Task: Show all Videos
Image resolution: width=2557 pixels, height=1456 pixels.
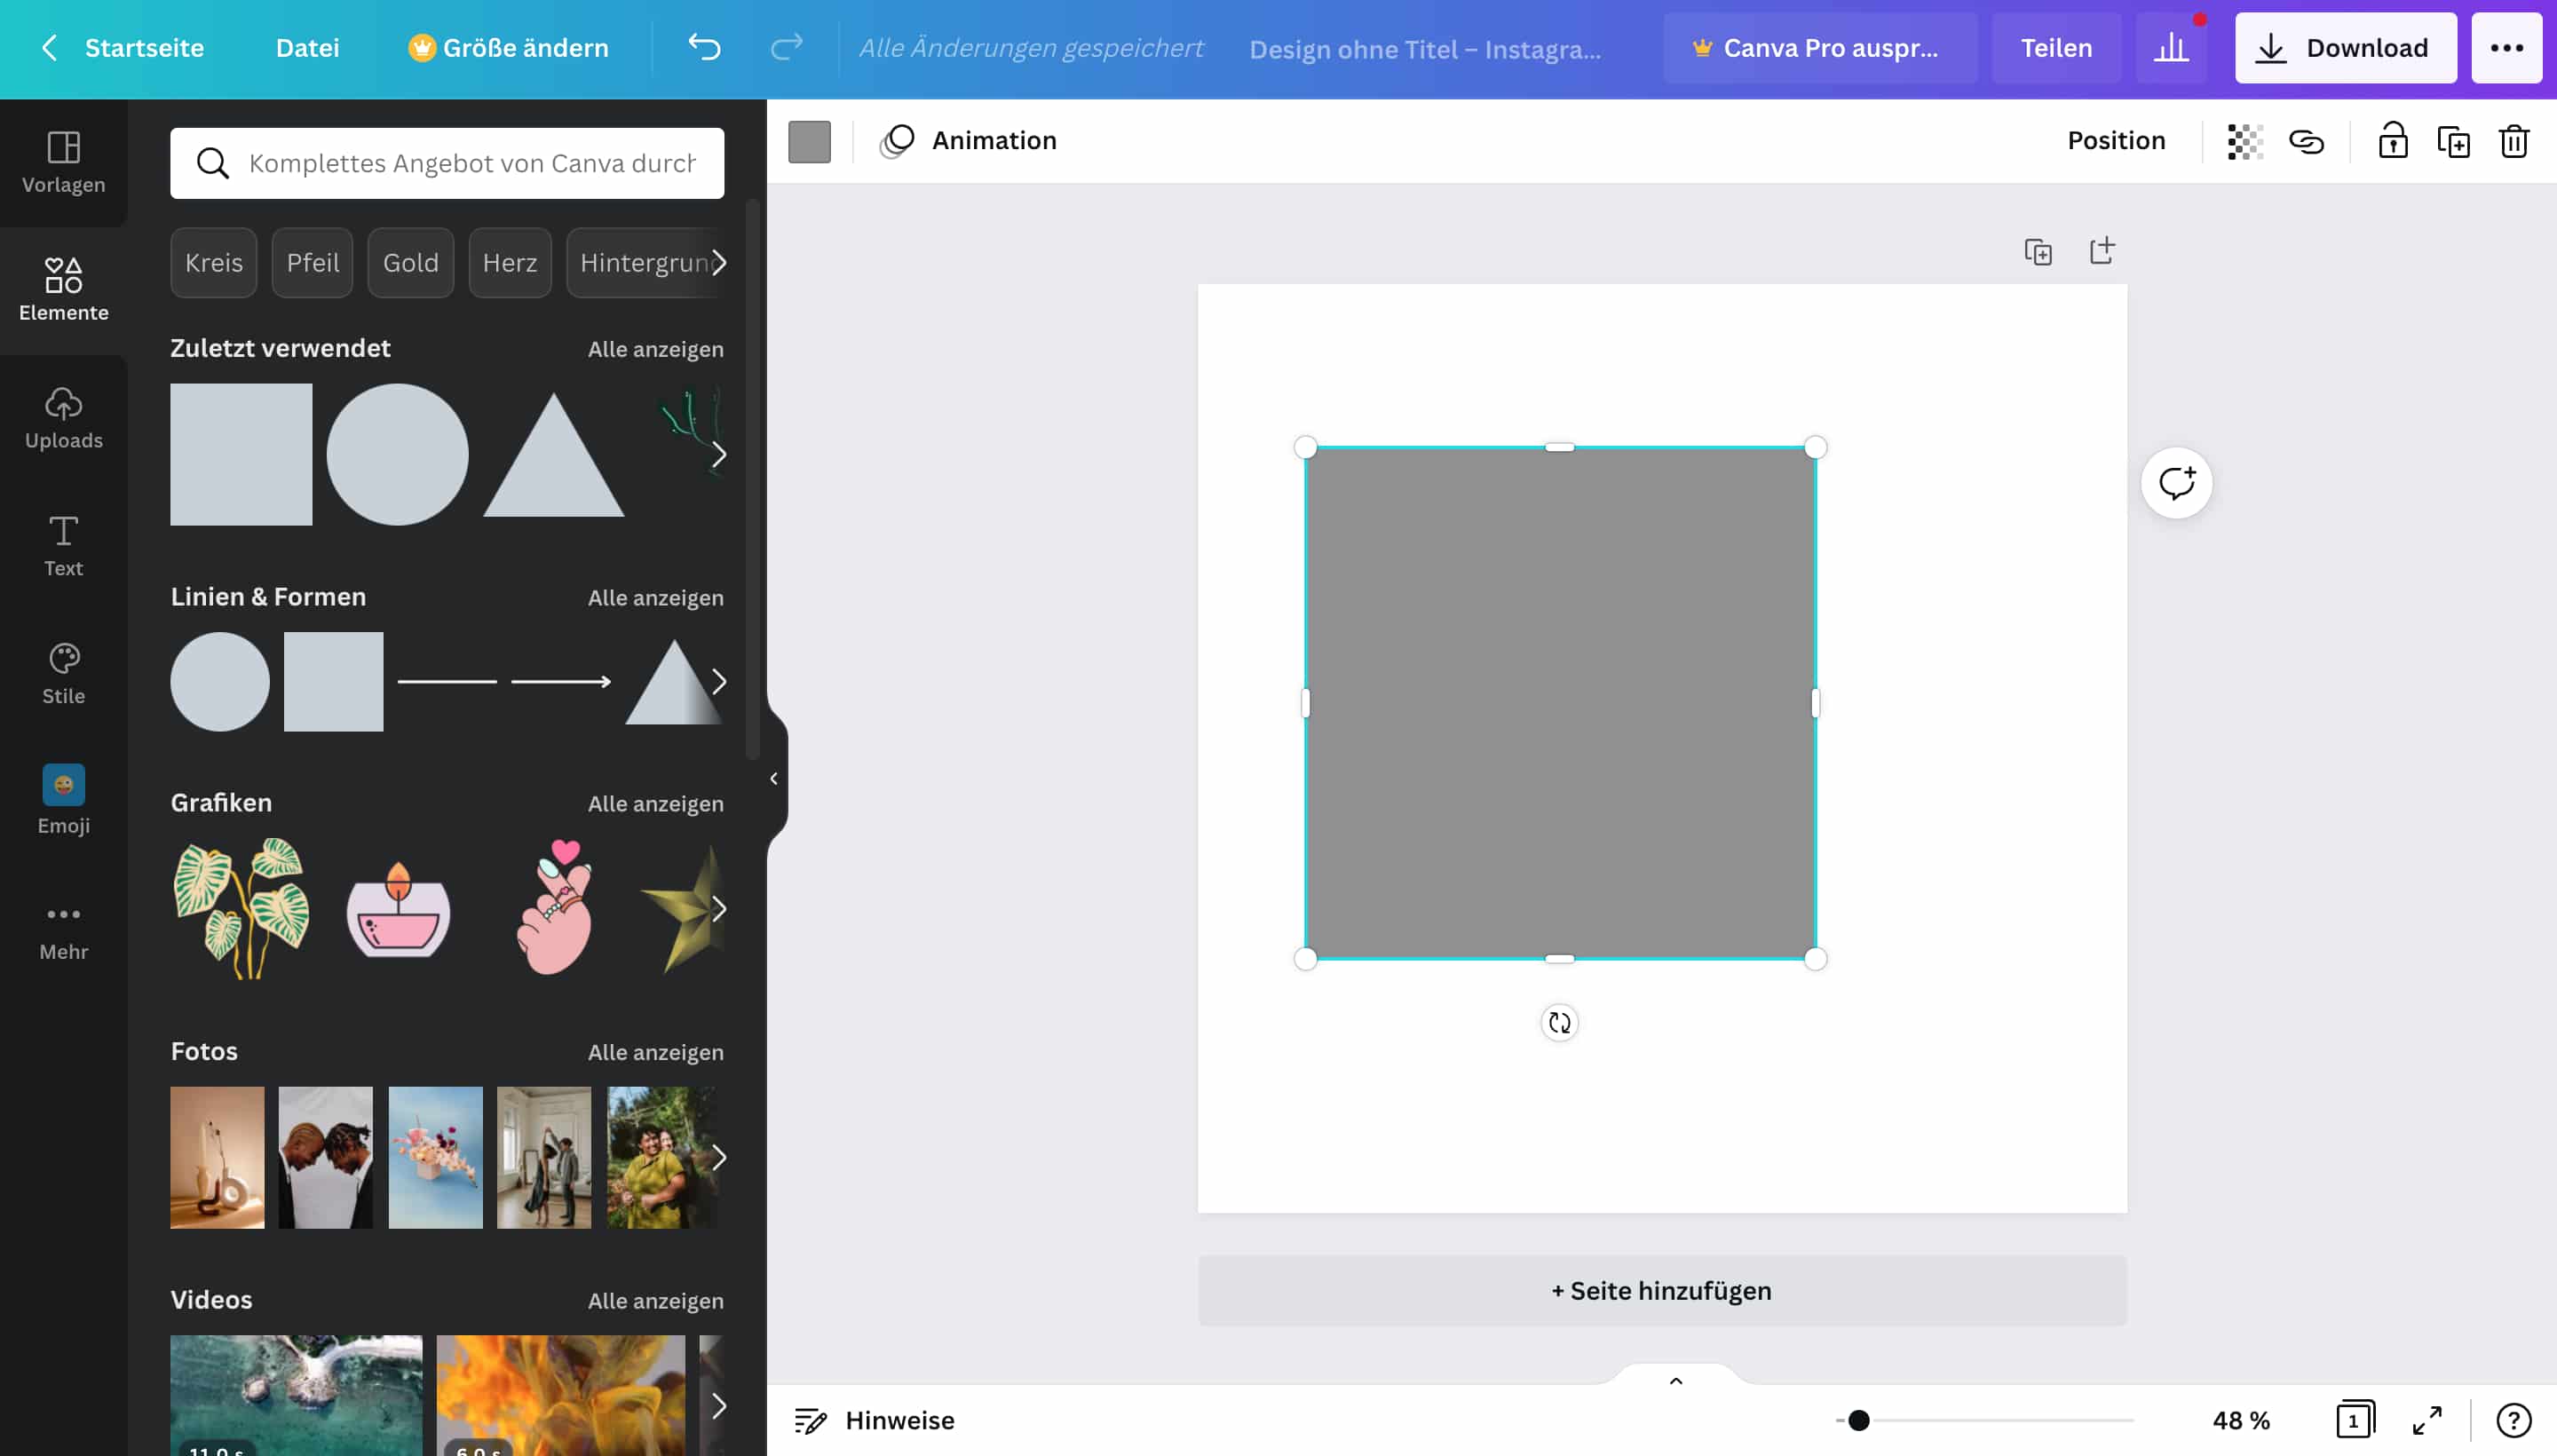Action: click(656, 1301)
